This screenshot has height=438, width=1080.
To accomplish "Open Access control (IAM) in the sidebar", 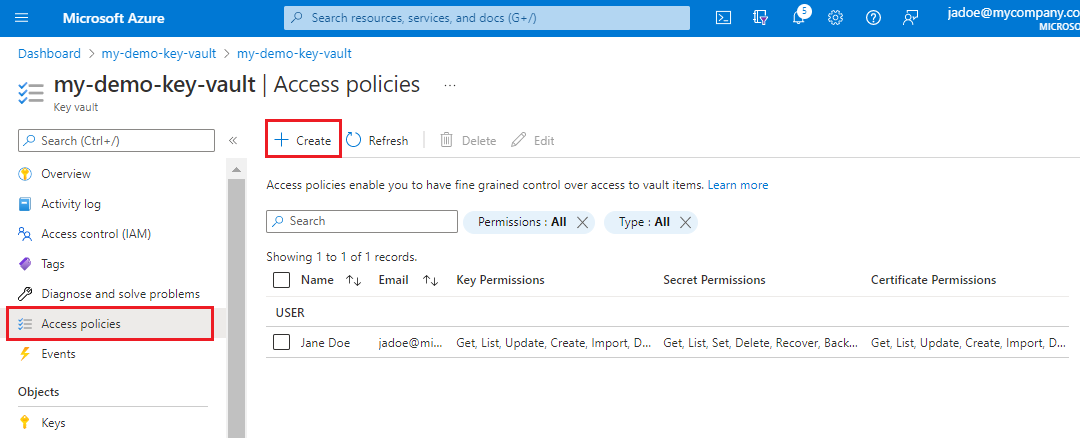I will point(96,234).
